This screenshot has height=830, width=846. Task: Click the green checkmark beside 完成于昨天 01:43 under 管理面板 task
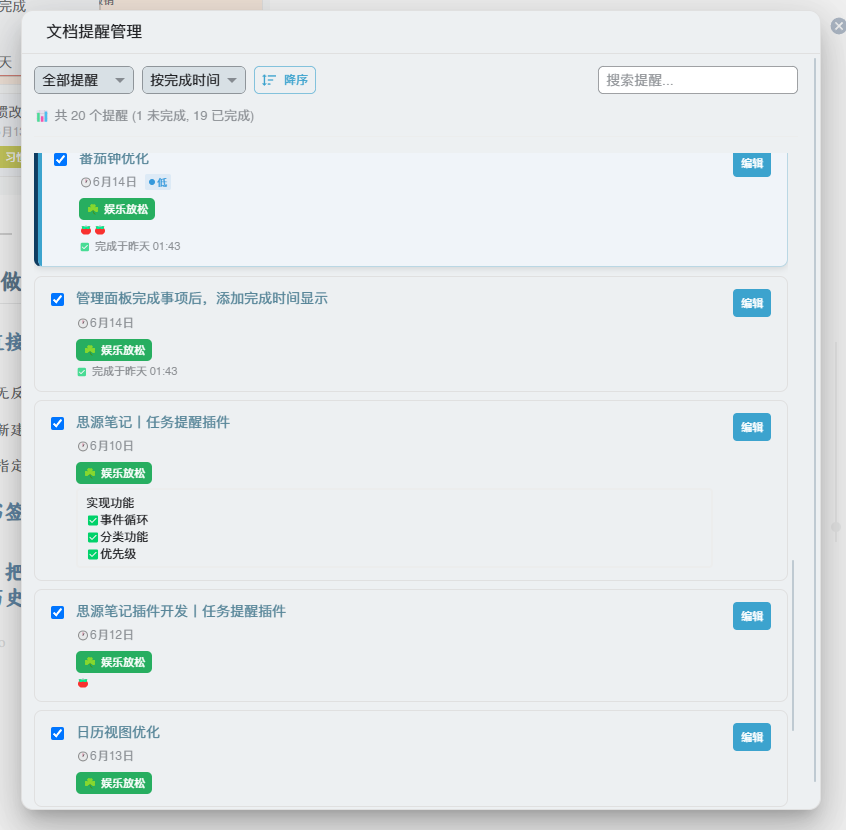coord(82,371)
